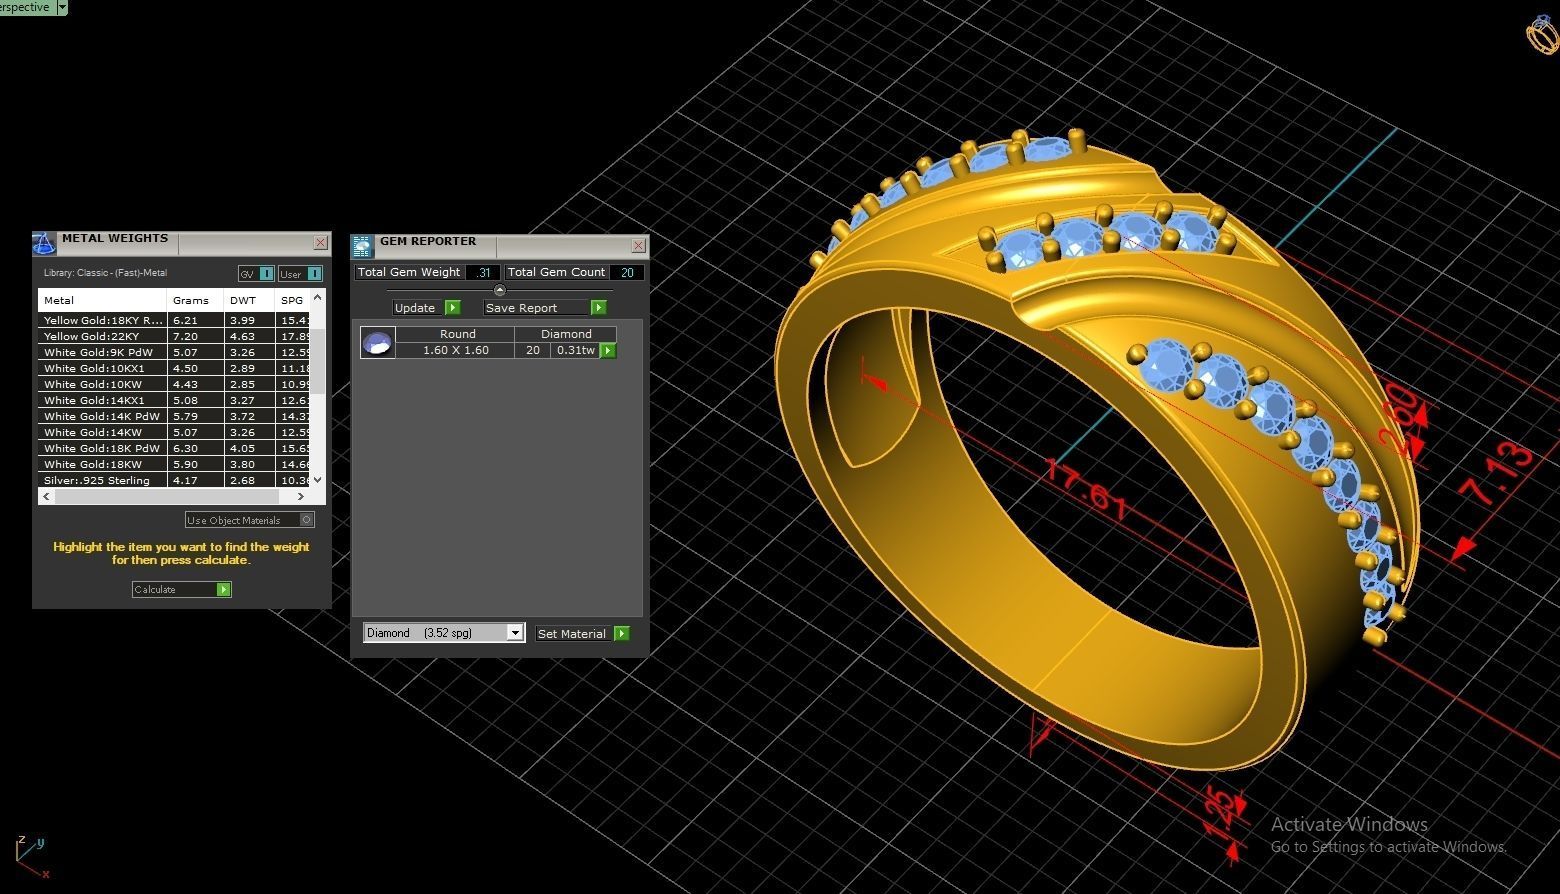
Task: Click the Gem Reporter panel header icon
Action: click(362, 246)
